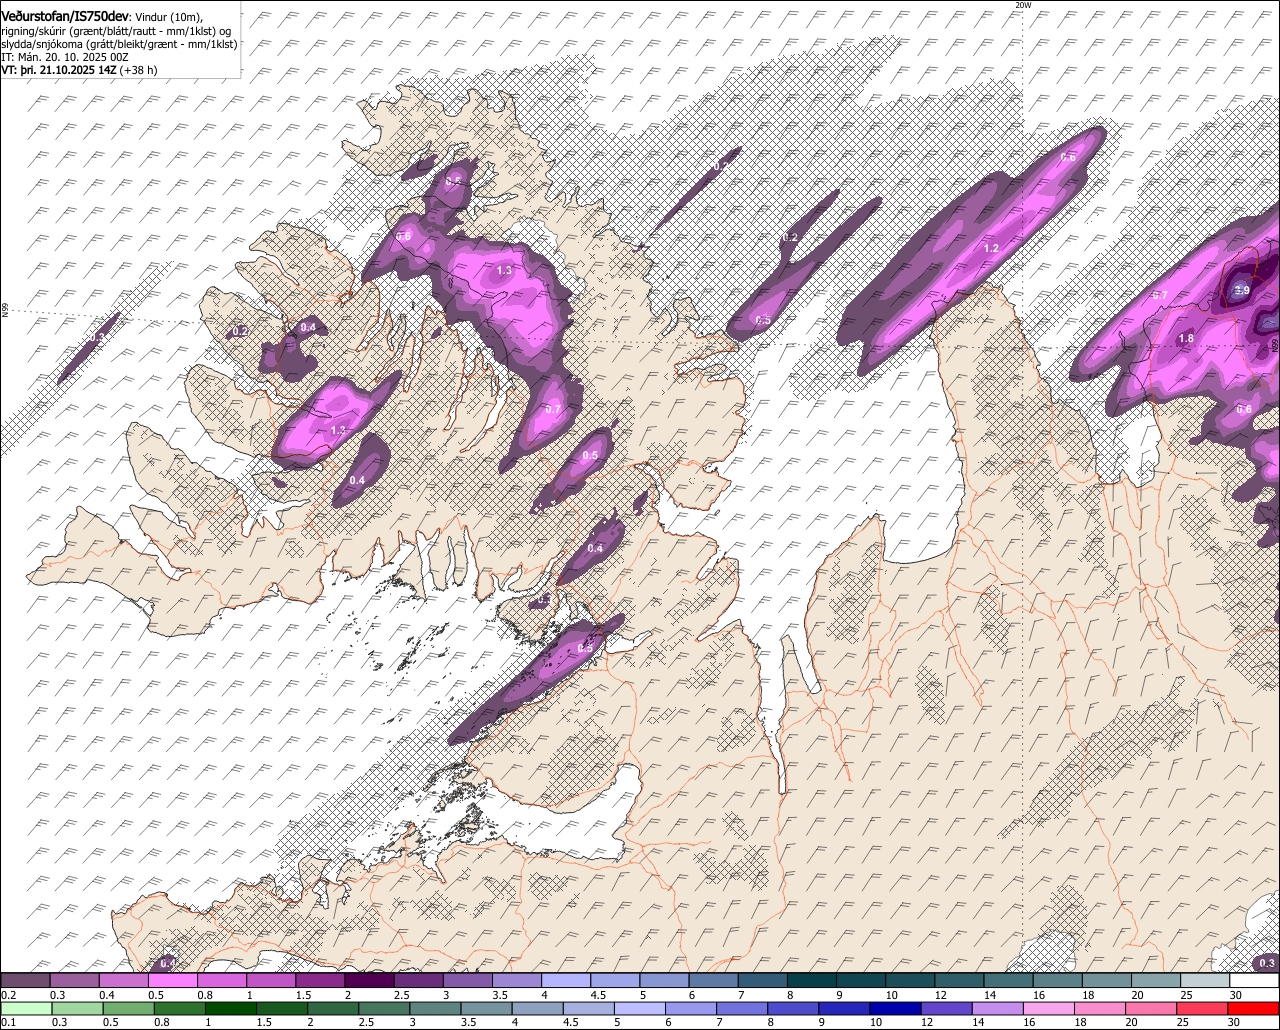This screenshot has height=1030, width=1280.
Task: Select top-row legend swatch beginning at 0.2
Action: pos(25,980)
